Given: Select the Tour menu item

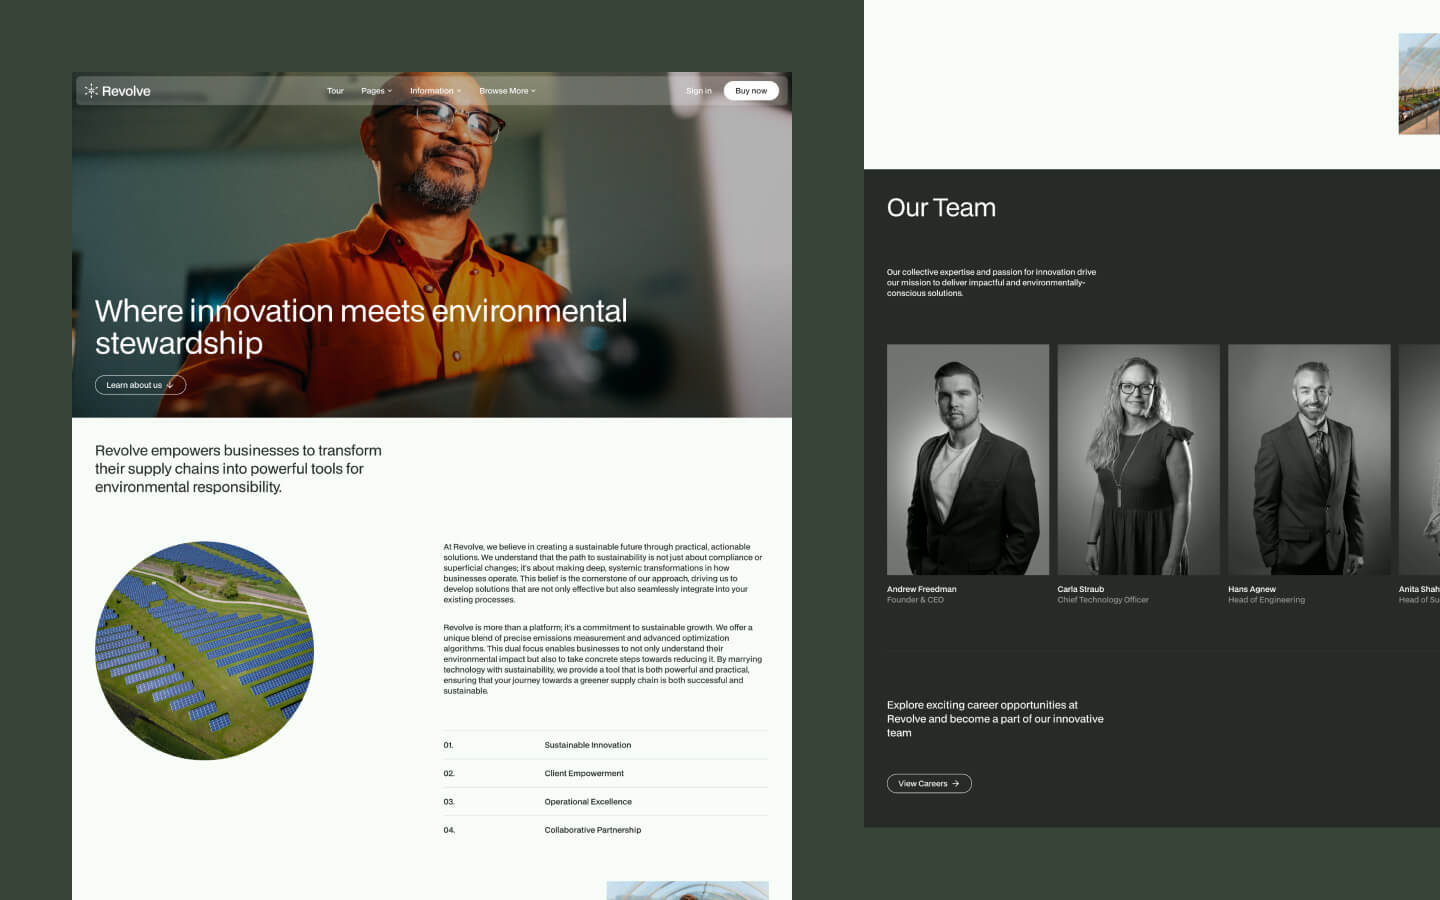Looking at the screenshot, I should tap(335, 90).
